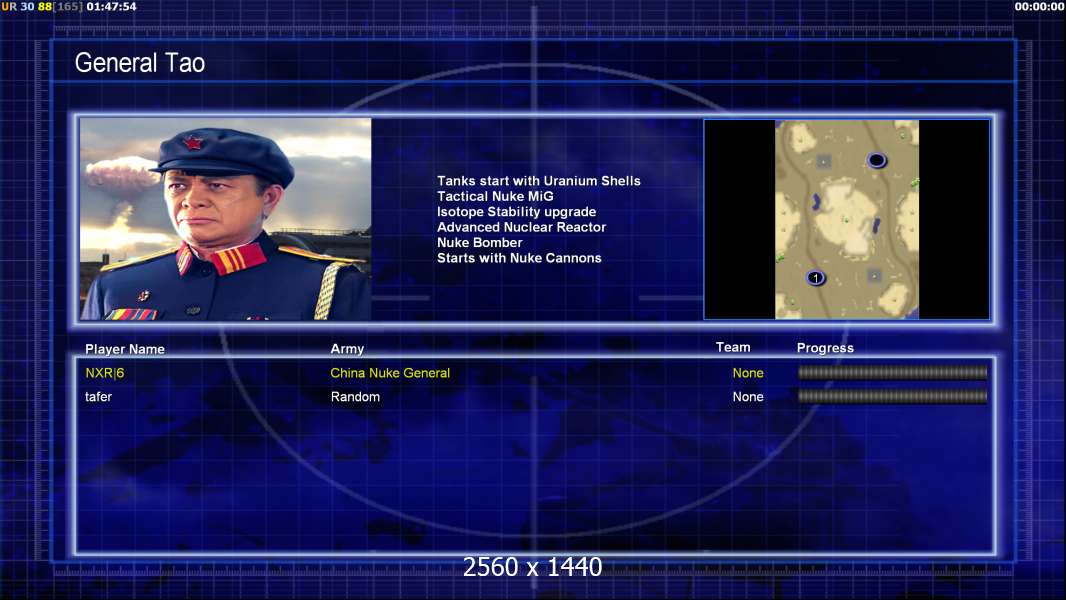Click 'China Nuke General' army entry

pos(390,373)
